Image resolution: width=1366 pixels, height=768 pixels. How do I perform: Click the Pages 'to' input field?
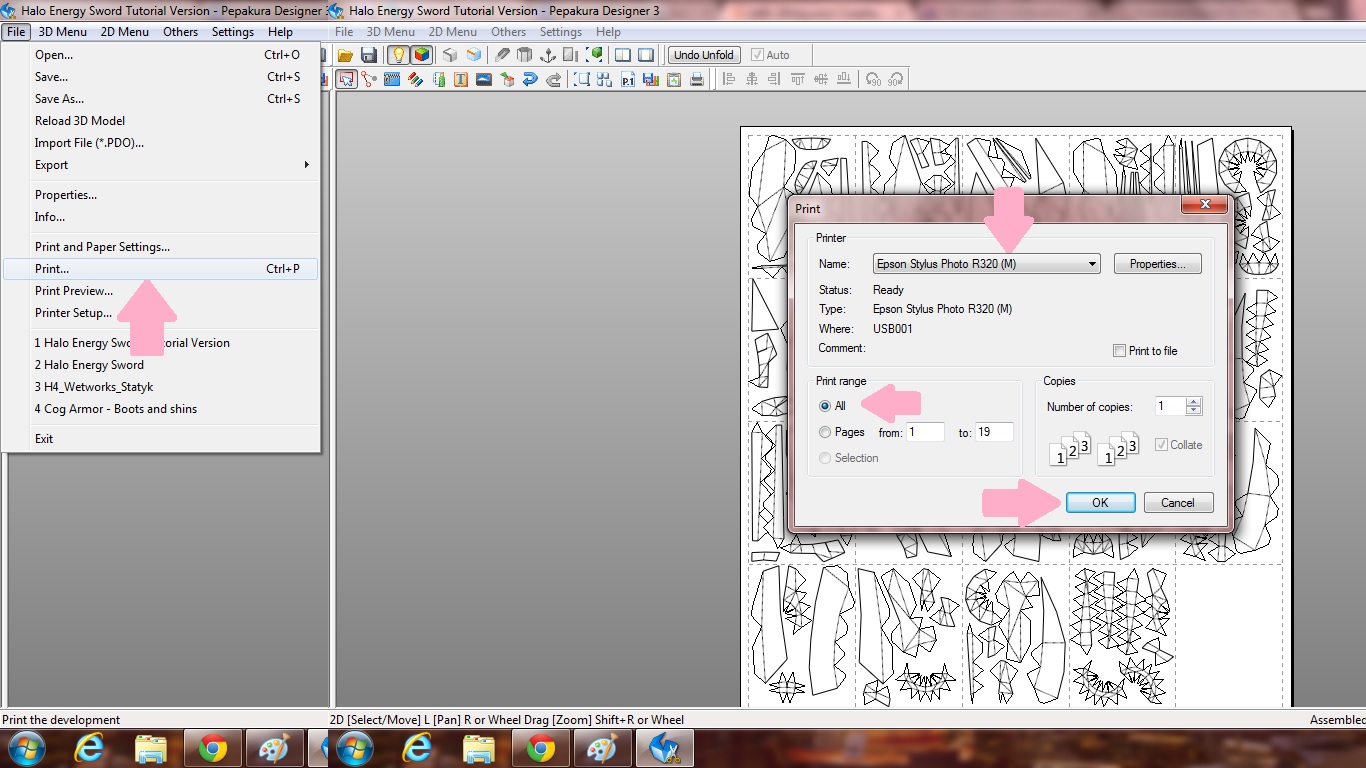(994, 432)
